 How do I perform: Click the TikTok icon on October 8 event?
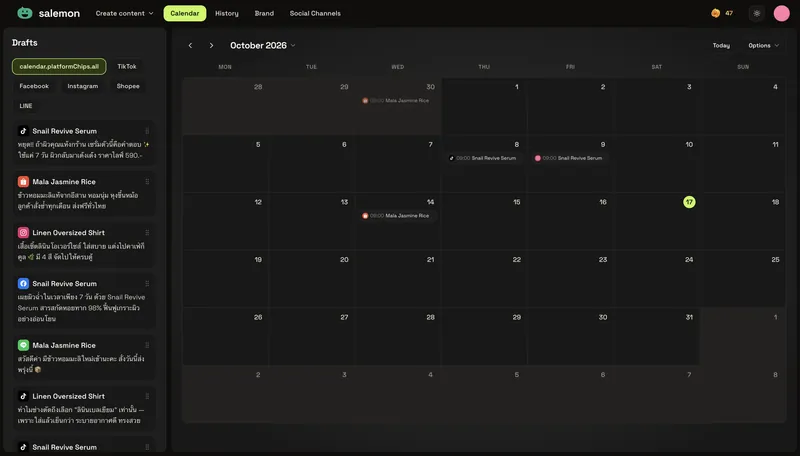tap(451, 158)
